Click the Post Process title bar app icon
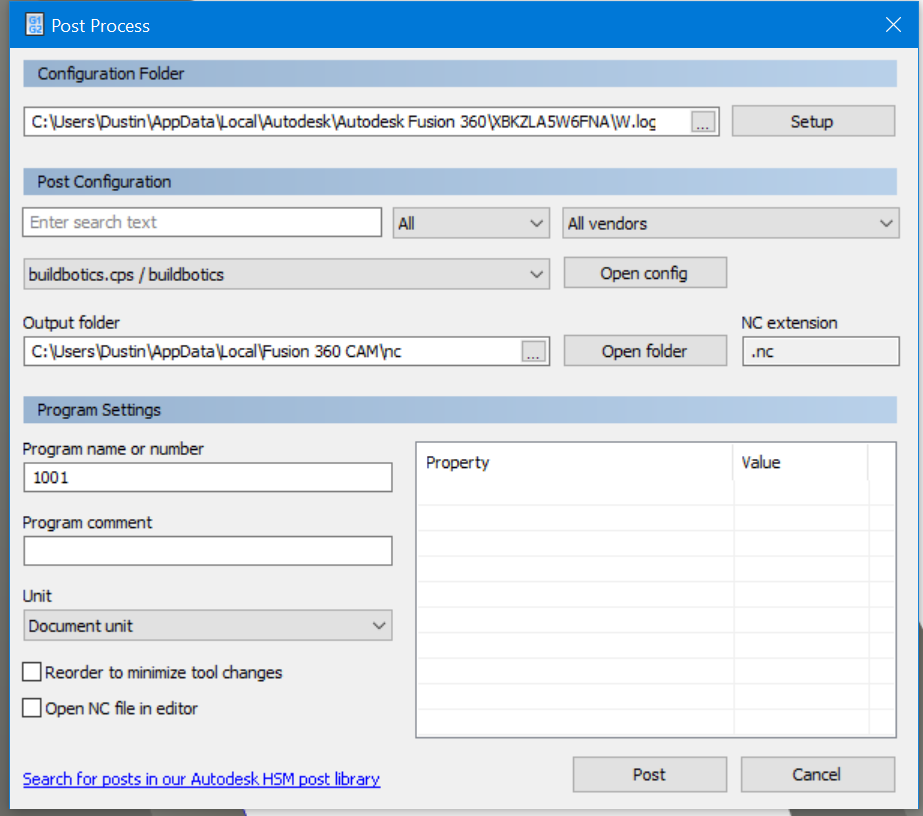 click(34, 25)
